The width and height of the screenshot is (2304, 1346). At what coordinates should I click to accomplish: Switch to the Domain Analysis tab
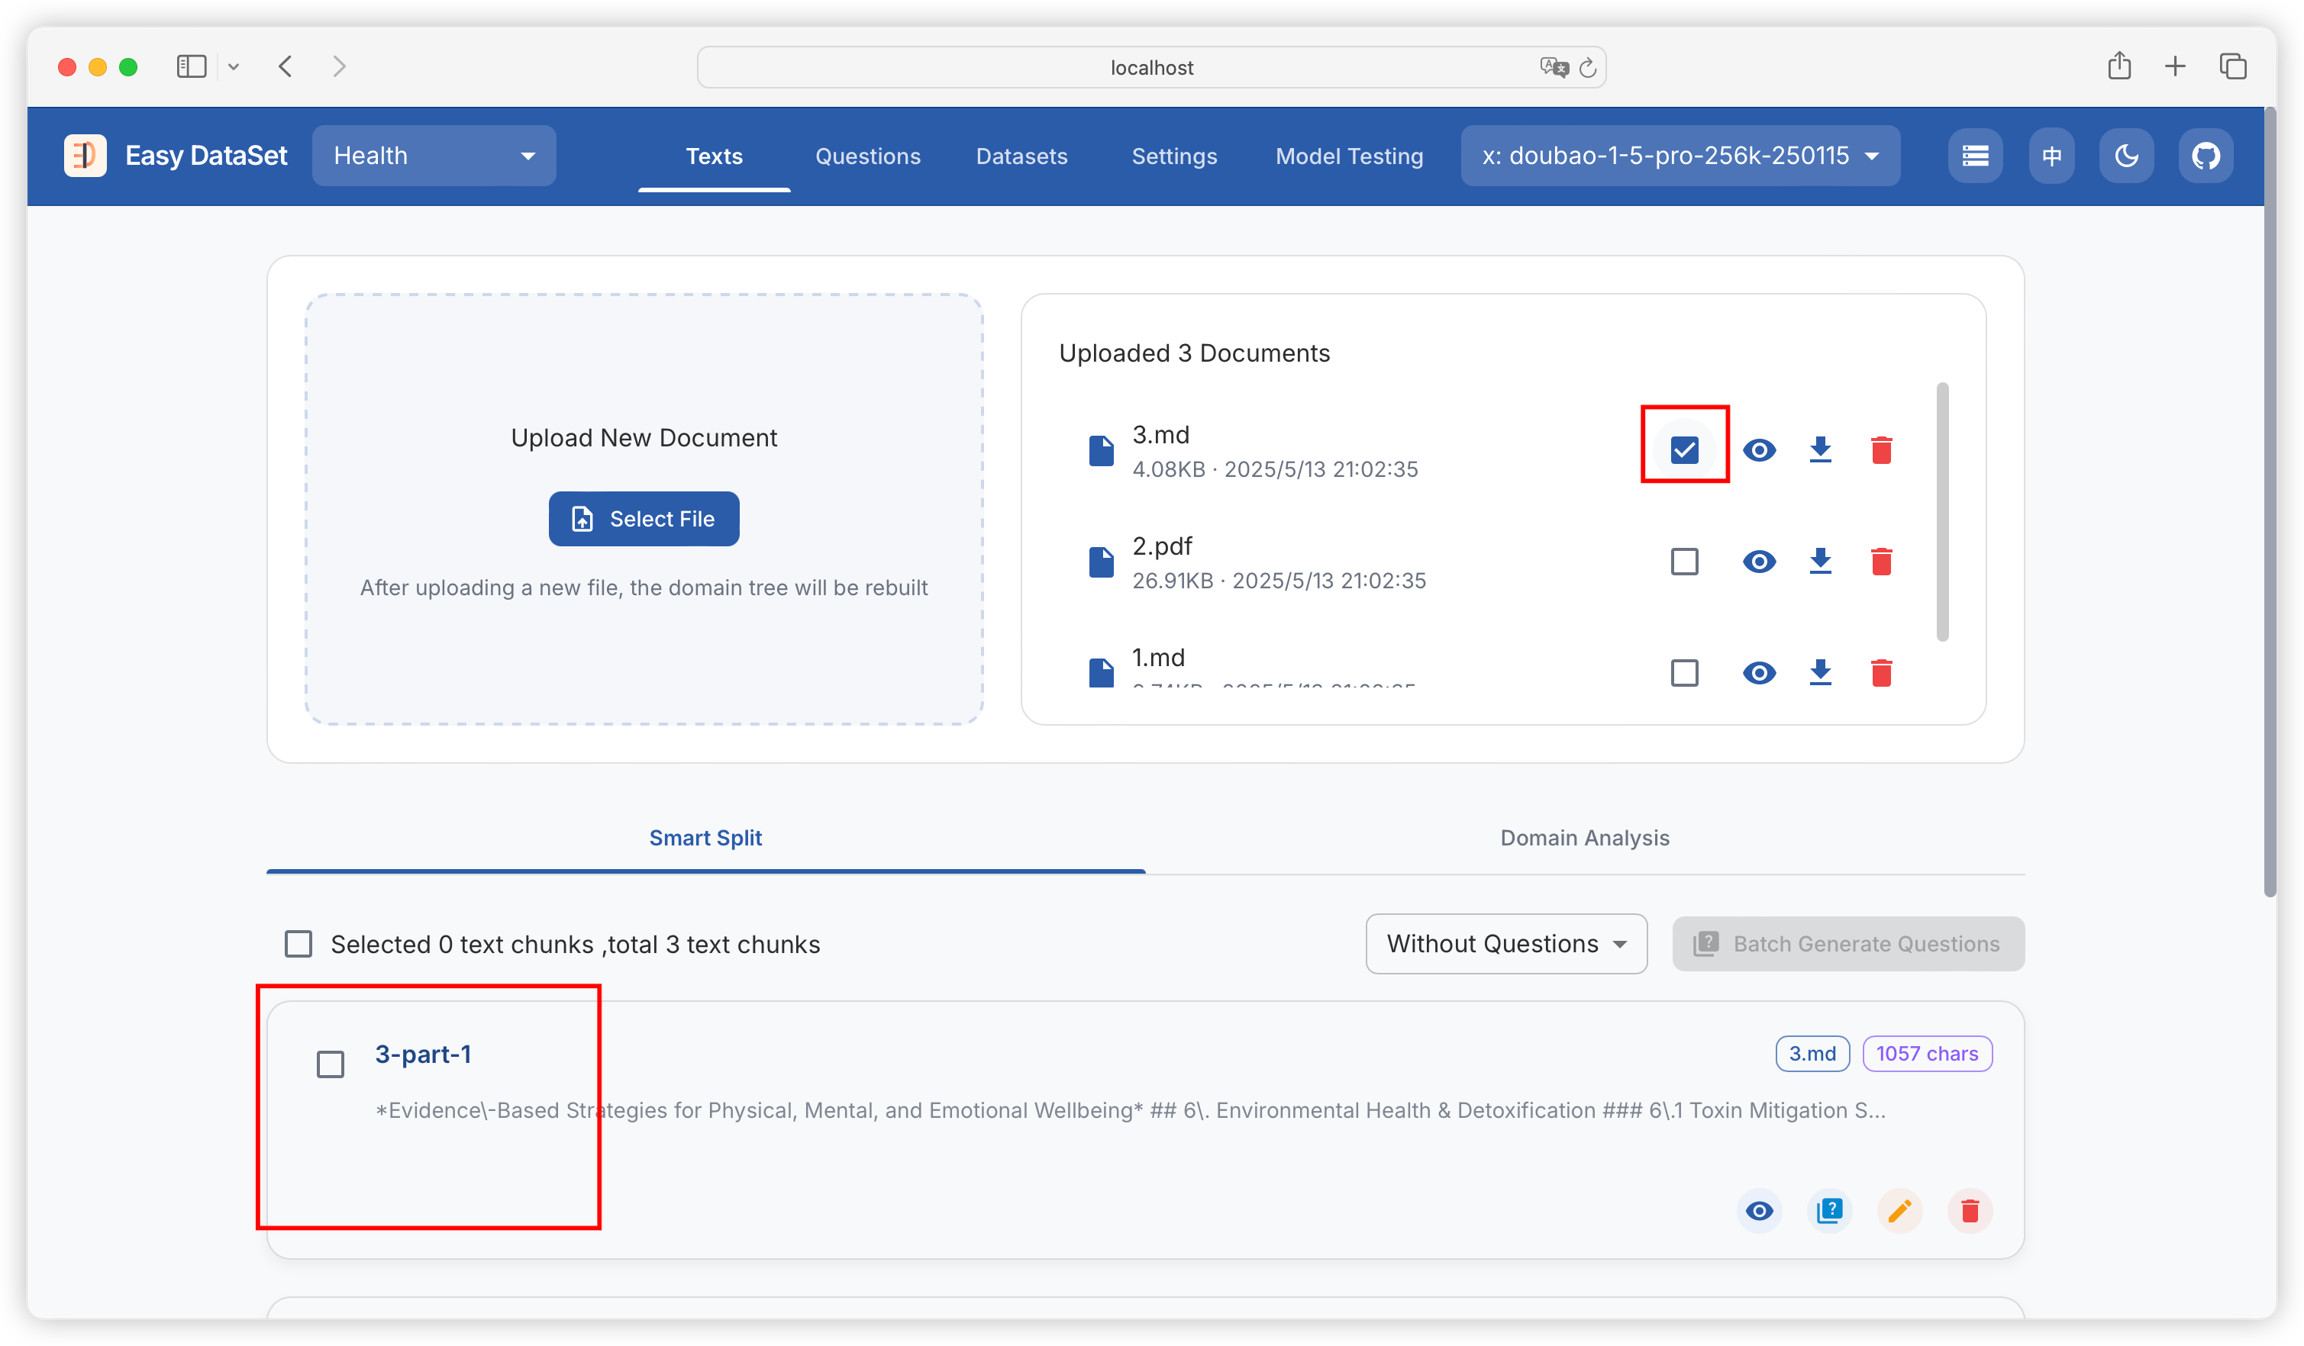click(x=1584, y=838)
